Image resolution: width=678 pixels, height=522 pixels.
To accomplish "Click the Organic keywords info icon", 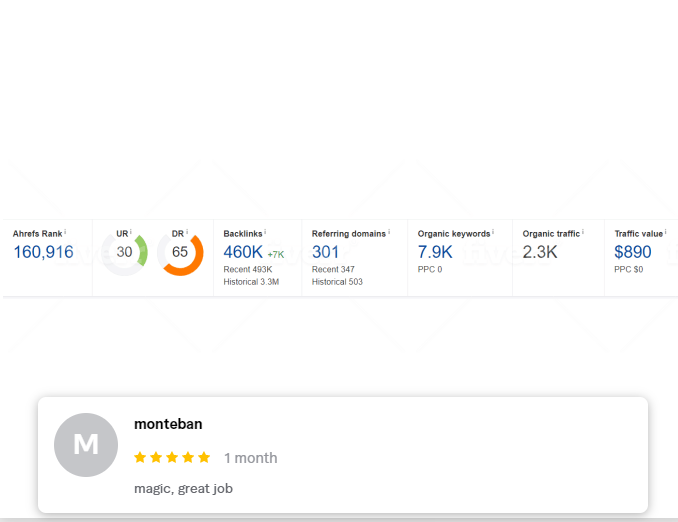I will pos(493,232).
